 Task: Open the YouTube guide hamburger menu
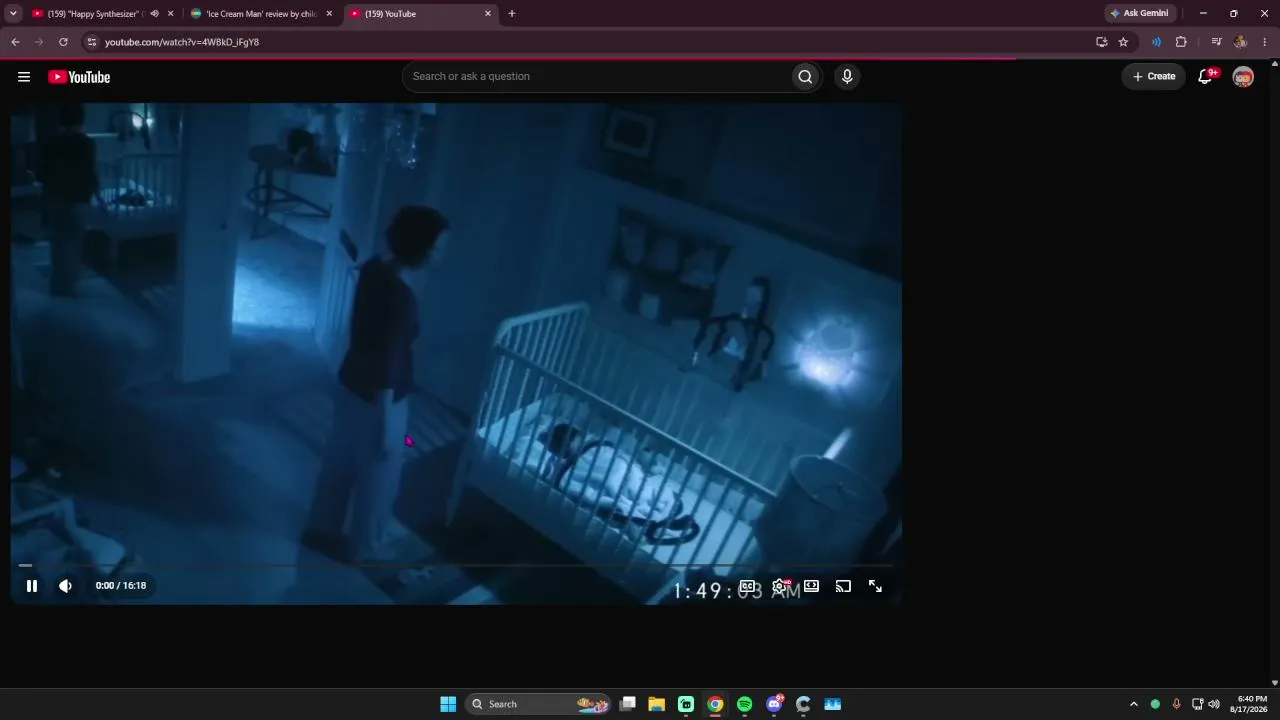click(x=24, y=77)
